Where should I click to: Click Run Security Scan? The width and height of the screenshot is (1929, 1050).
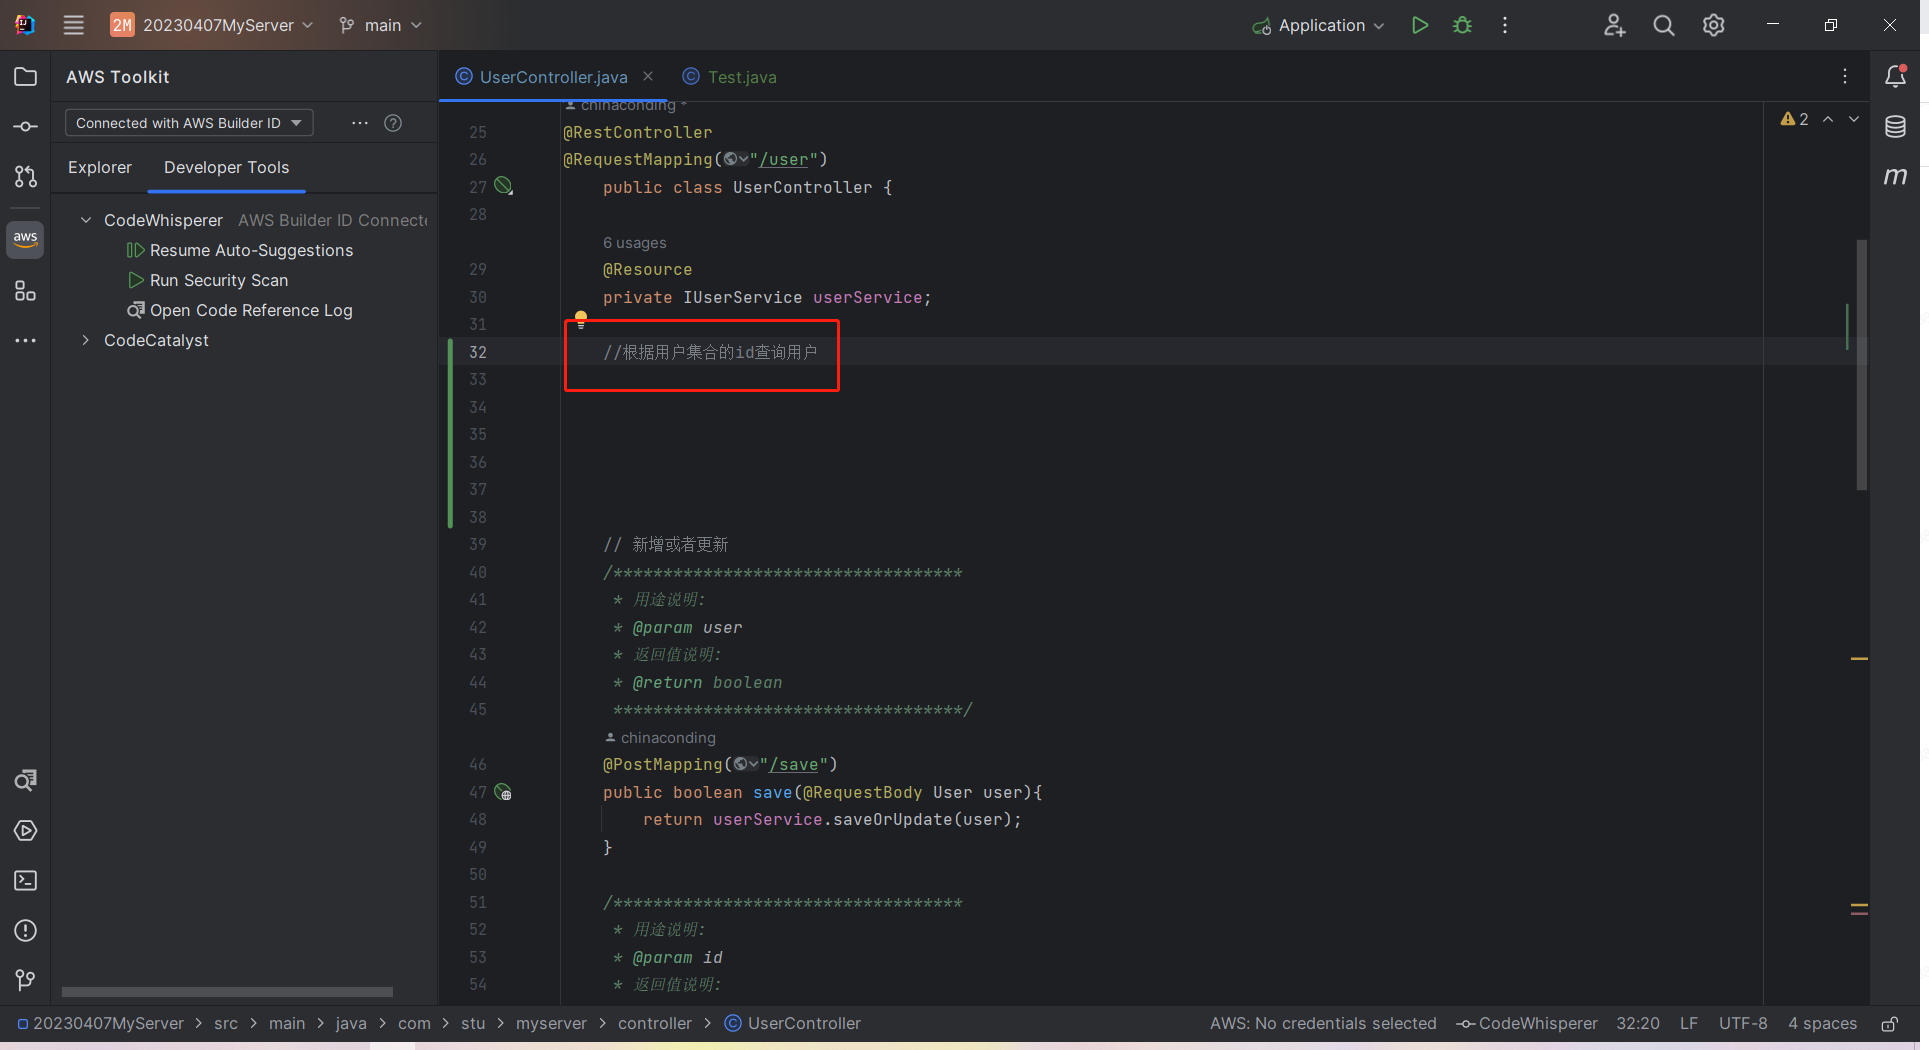pyautogui.click(x=218, y=280)
